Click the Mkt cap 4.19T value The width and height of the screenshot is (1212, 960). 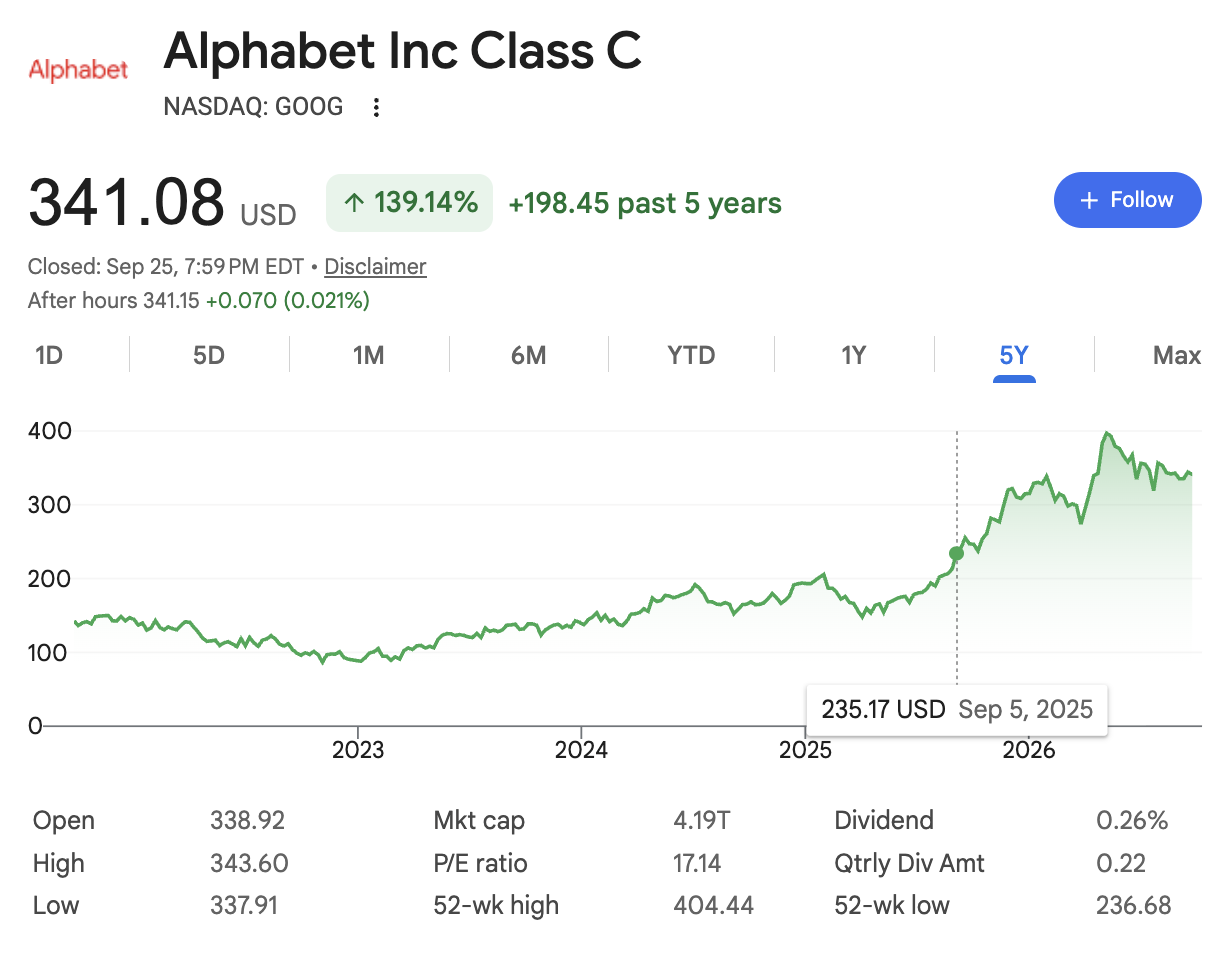point(702,821)
